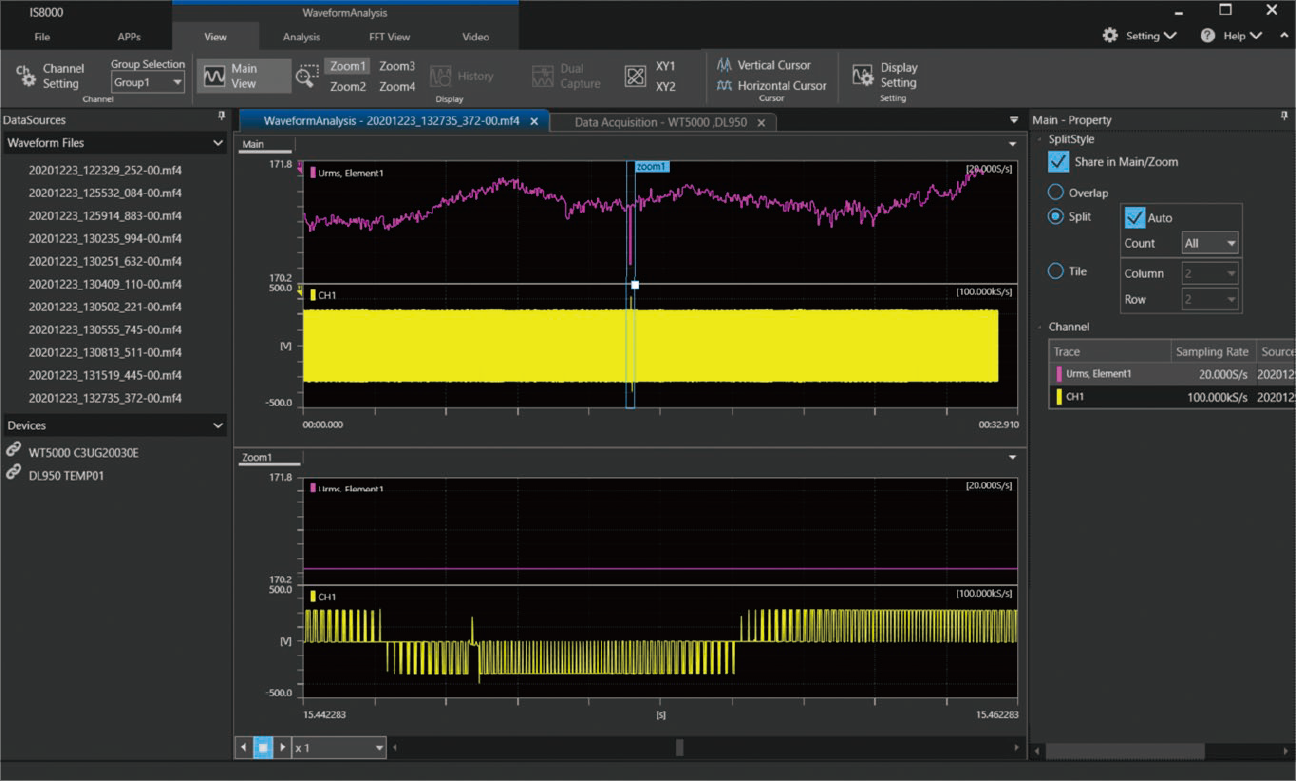The height and width of the screenshot is (781, 1296).
Task: Open the XY1 view
Action: (x=658, y=65)
